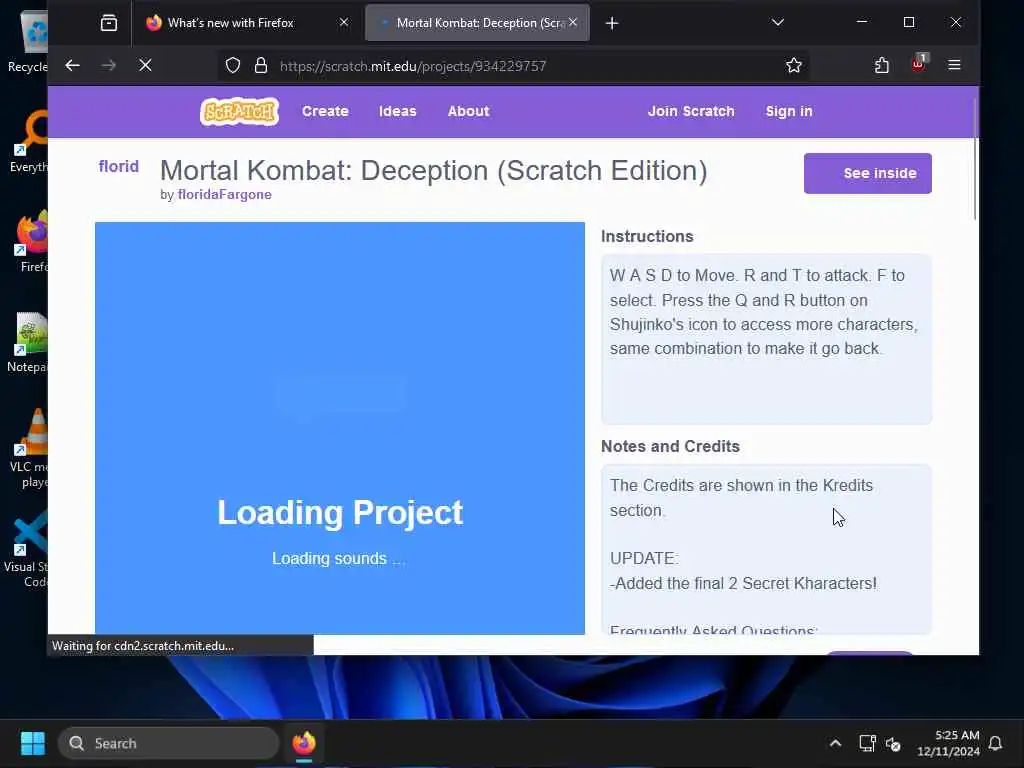
Task: Click Sign in link
Action: (789, 112)
